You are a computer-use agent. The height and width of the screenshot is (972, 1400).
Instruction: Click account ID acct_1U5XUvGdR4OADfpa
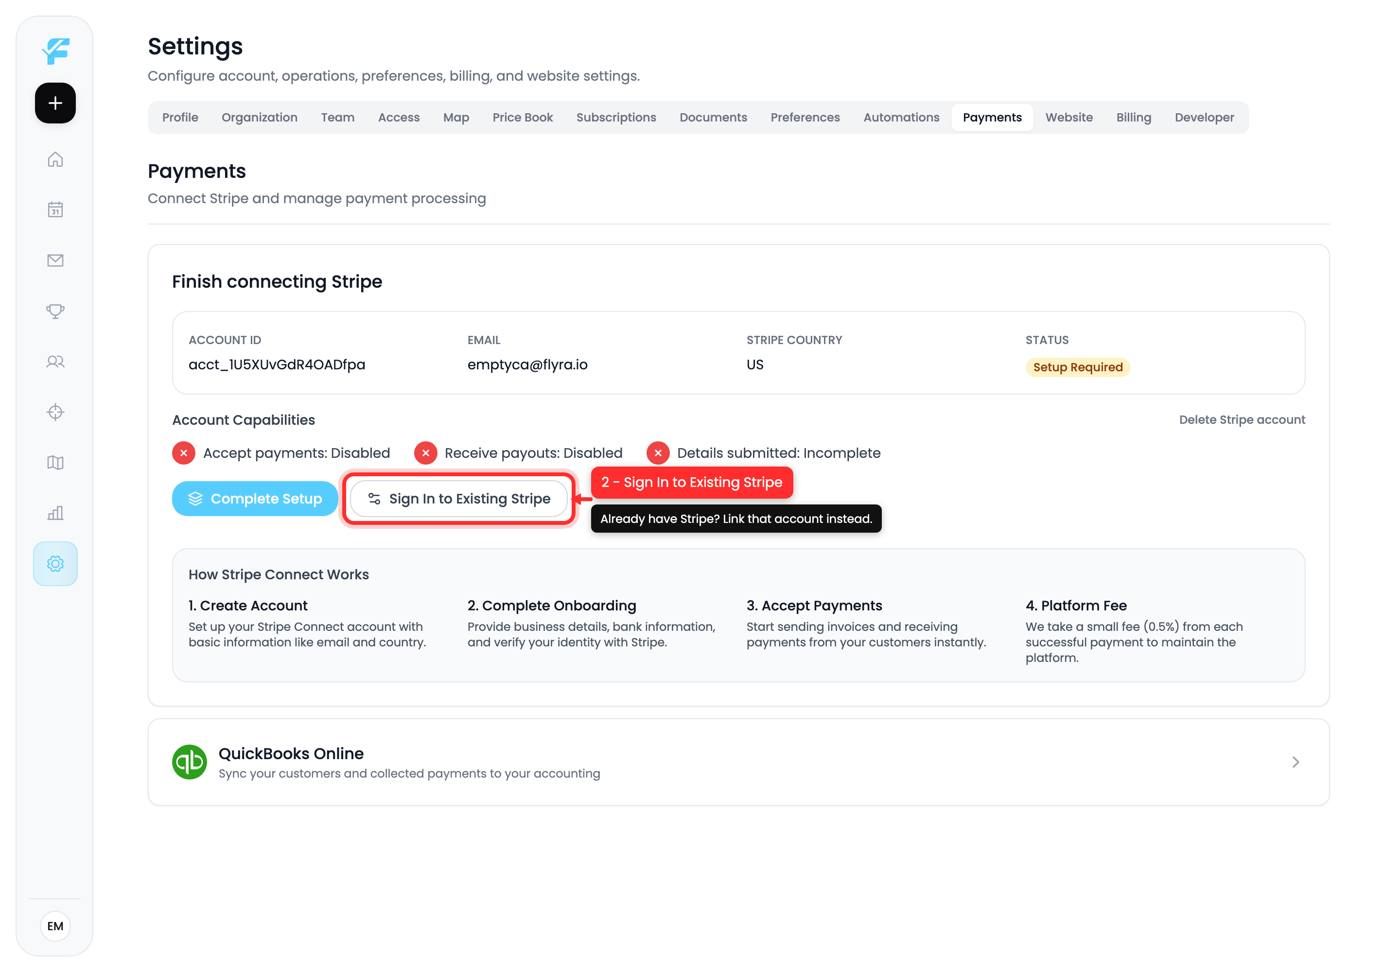[x=277, y=365]
